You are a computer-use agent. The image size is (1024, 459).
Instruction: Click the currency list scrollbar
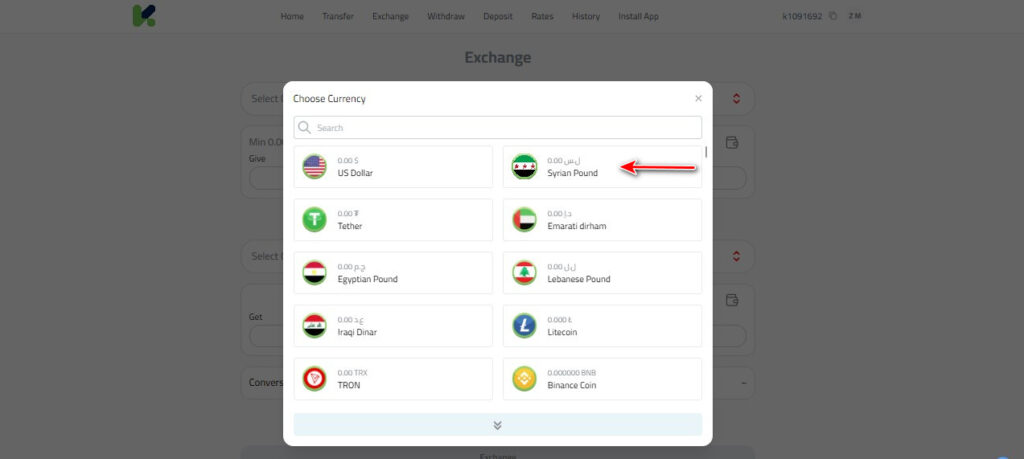[x=706, y=152]
